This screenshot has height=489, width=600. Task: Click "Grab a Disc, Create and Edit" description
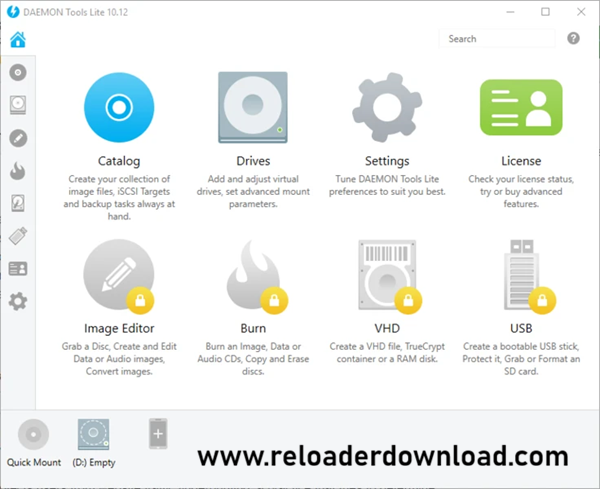point(119,359)
